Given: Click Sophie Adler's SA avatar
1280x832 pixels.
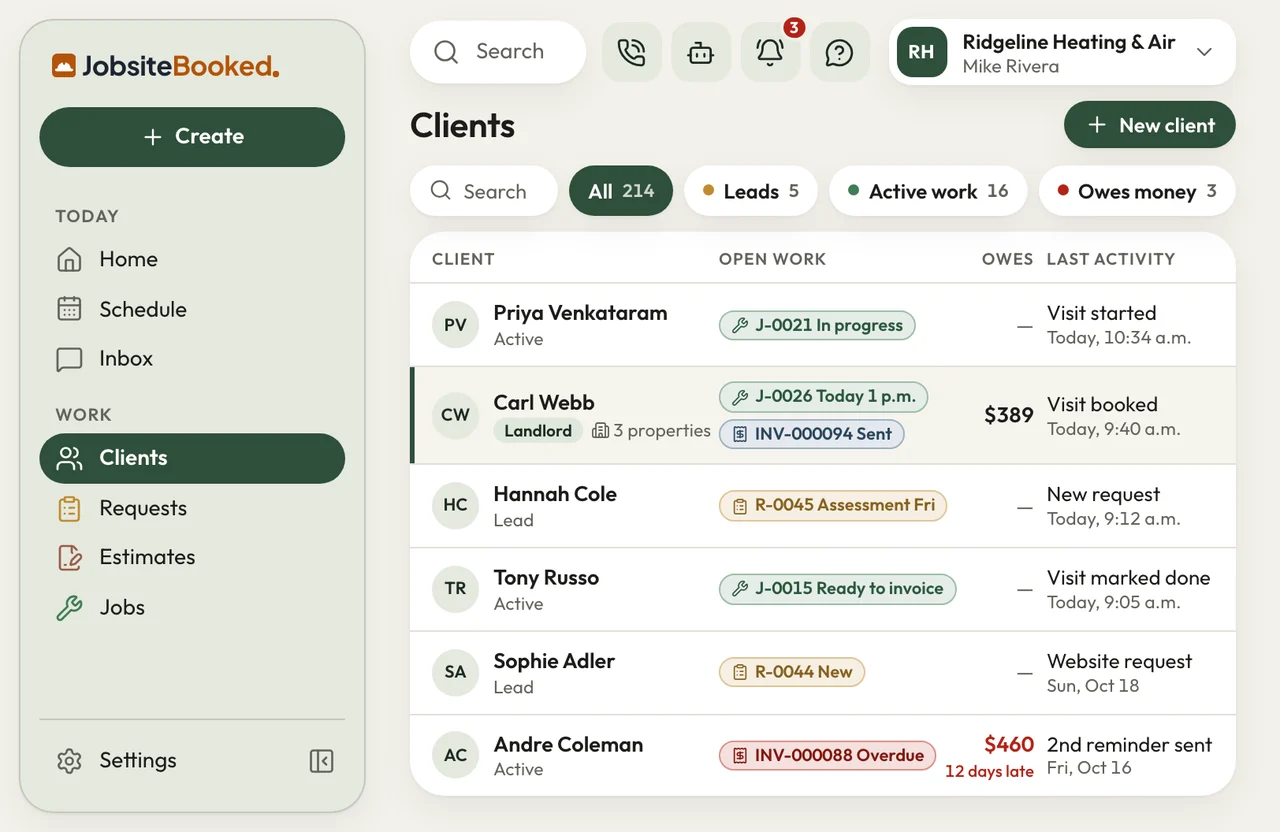Looking at the screenshot, I should click(x=455, y=673).
